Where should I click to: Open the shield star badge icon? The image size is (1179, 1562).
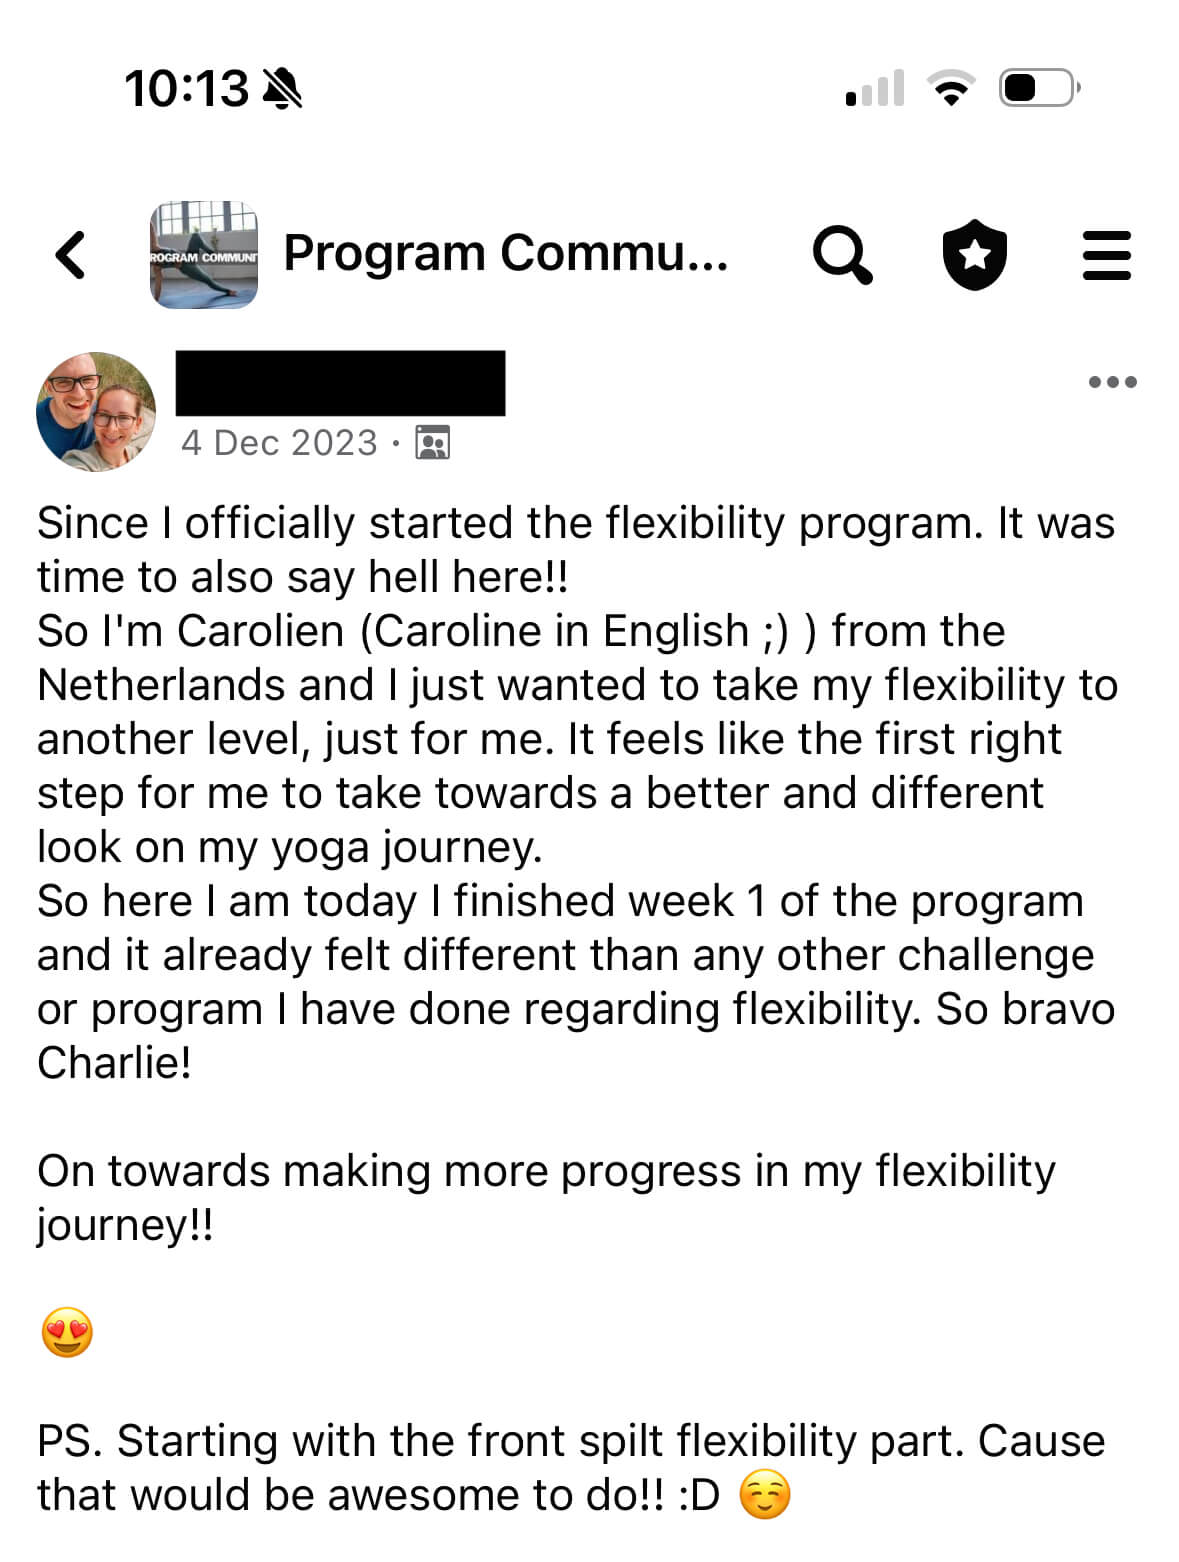click(974, 255)
